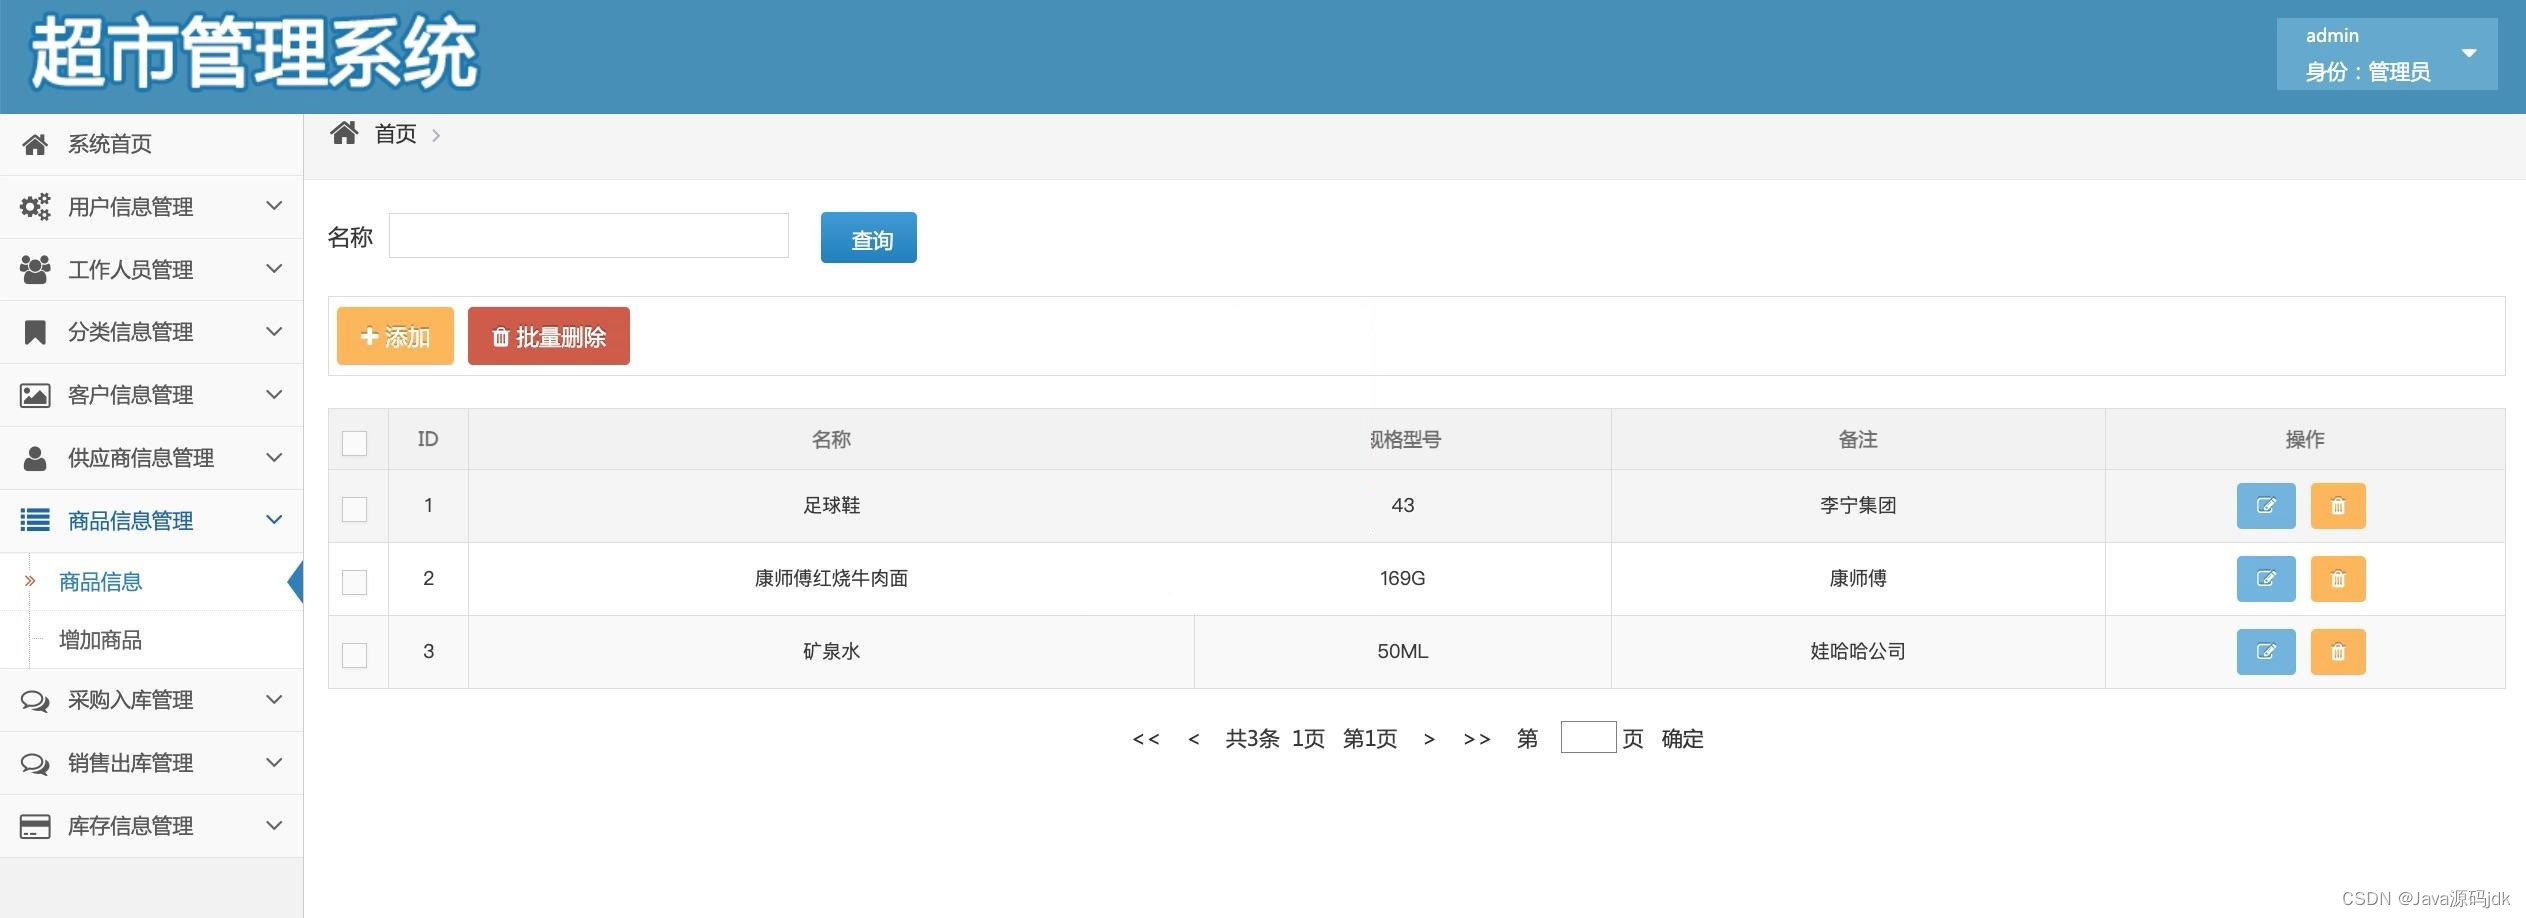Click the chat icon for 销售出库管理
Image resolution: width=2526 pixels, height=918 pixels.
coord(35,764)
